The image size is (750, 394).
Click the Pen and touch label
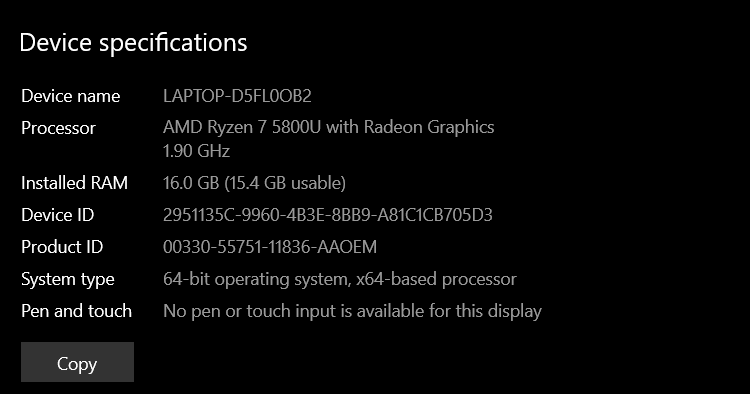click(77, 311)
